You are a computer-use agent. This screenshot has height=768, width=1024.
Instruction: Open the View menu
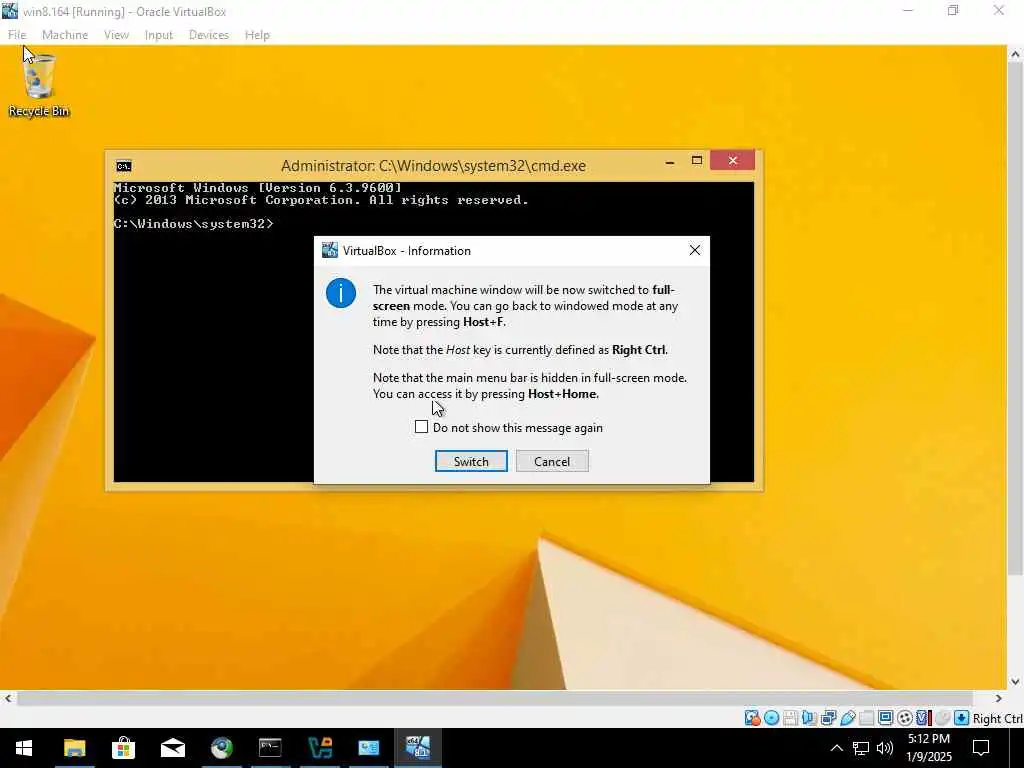point(116,35)
